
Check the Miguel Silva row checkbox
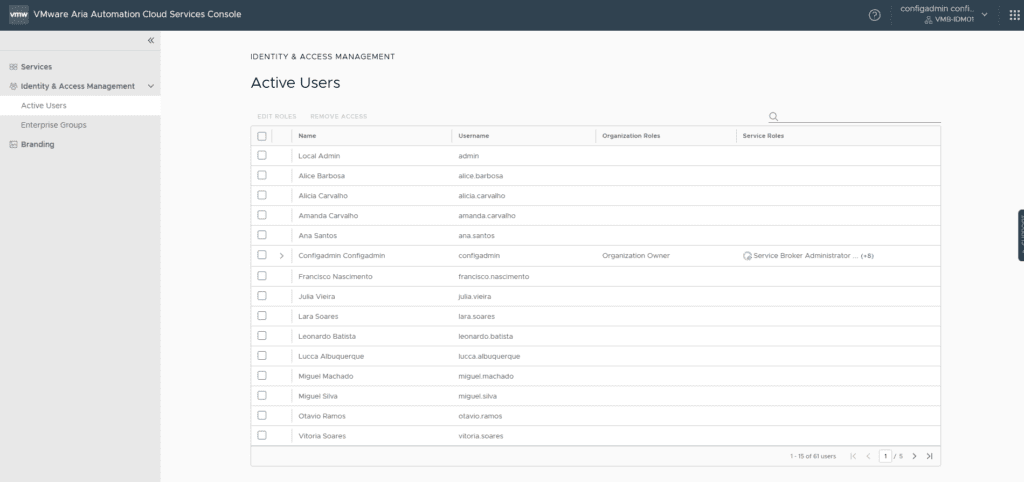(262, 396)
